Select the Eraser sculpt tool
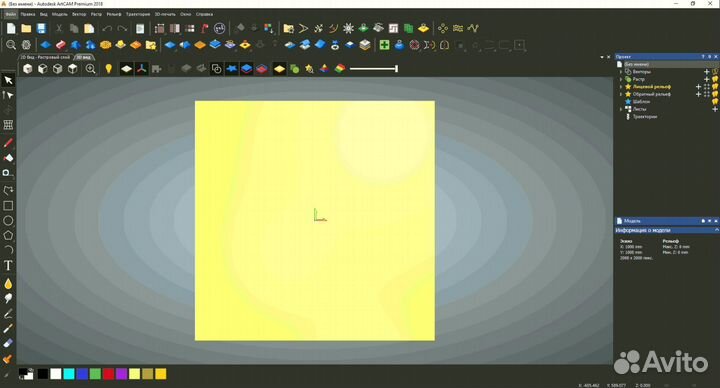Image resolution: width=720 pixels, height=388 pixels. (x=8, y=343)
